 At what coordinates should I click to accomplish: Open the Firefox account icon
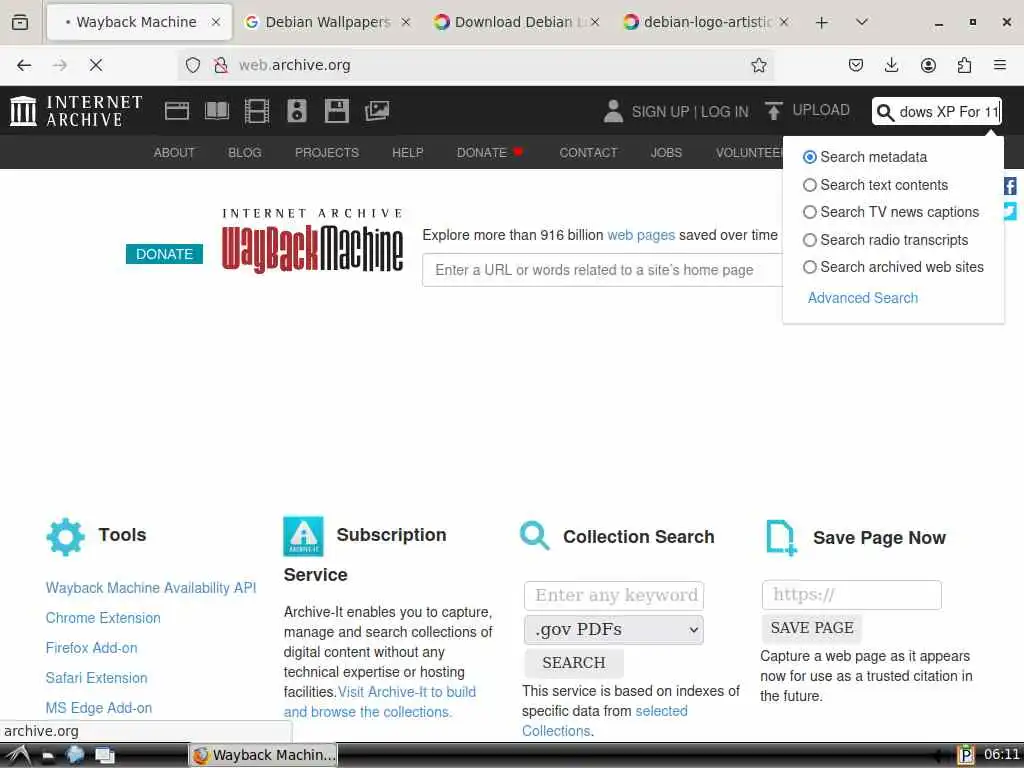(928, 65)
